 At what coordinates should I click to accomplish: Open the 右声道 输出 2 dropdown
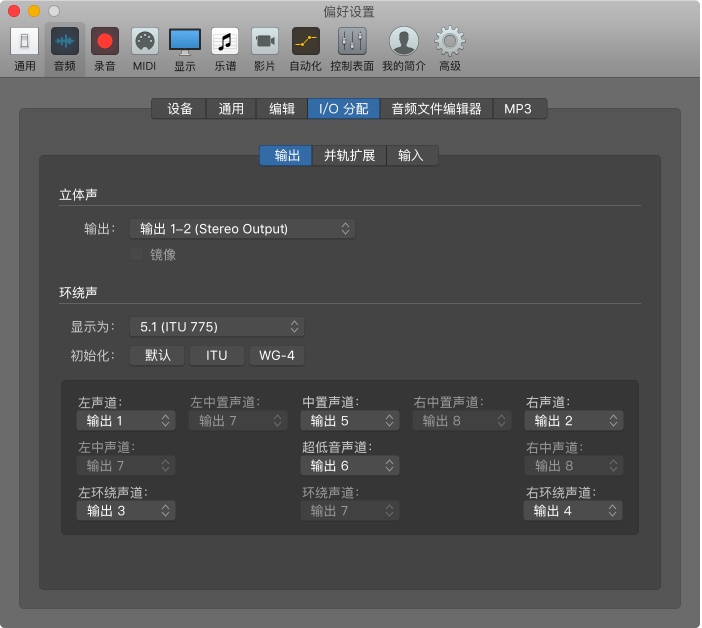[574, 421]
